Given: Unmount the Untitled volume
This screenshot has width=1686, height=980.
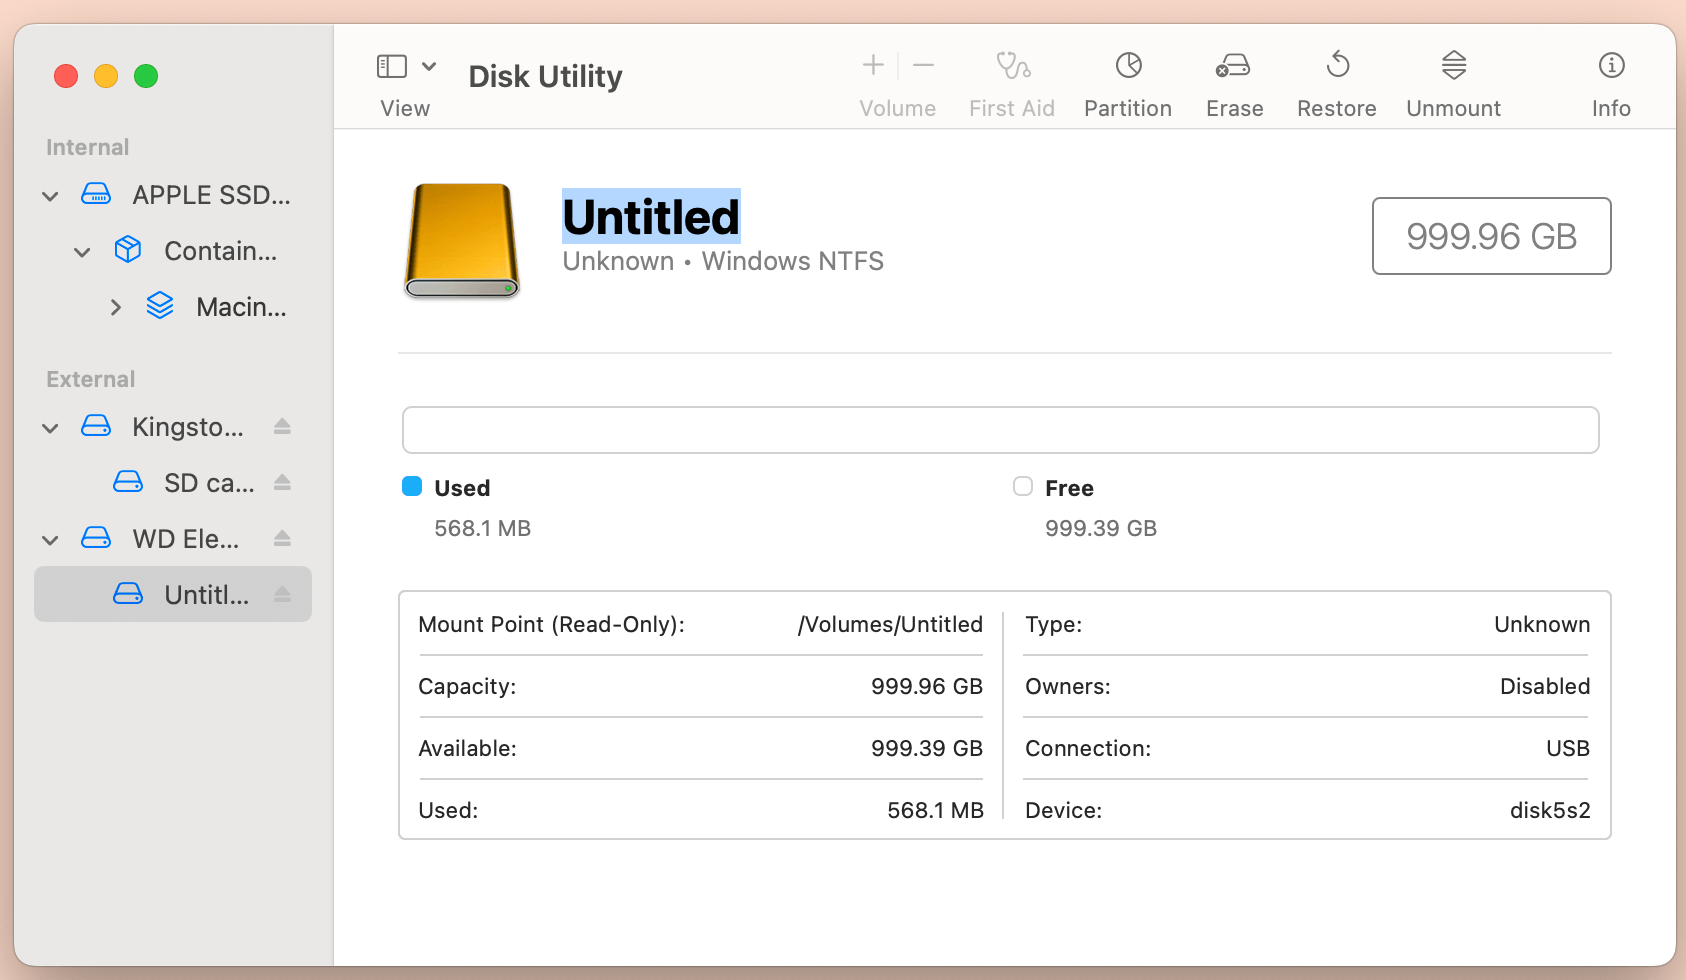Looking at the screenshot, I should (x=1452, y=80).
